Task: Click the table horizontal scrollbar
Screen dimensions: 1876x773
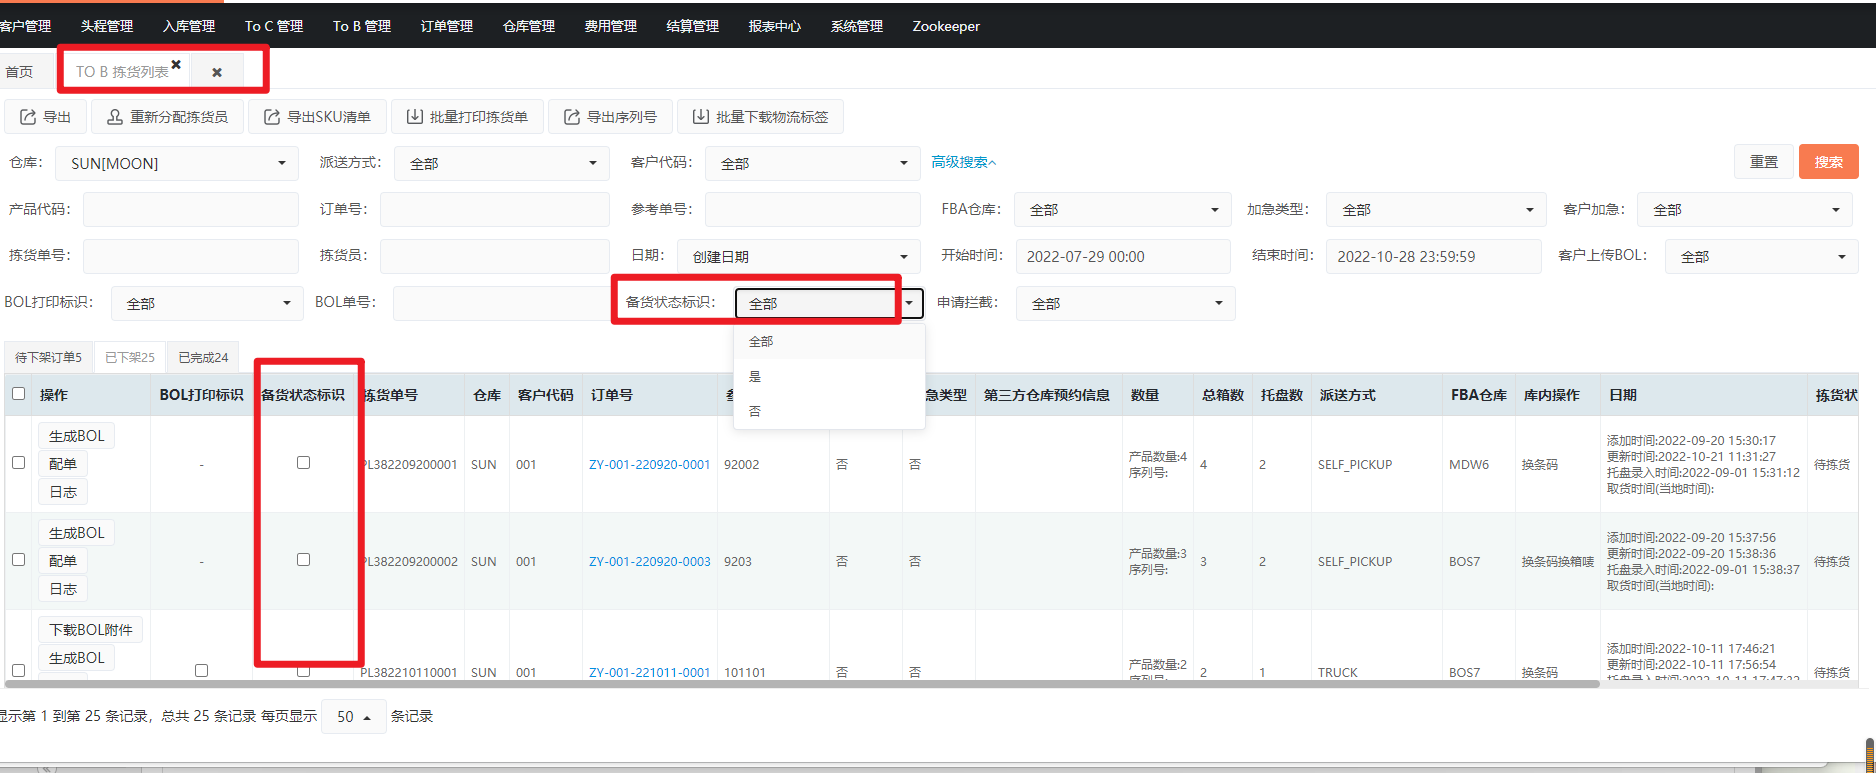Action: 802,685
